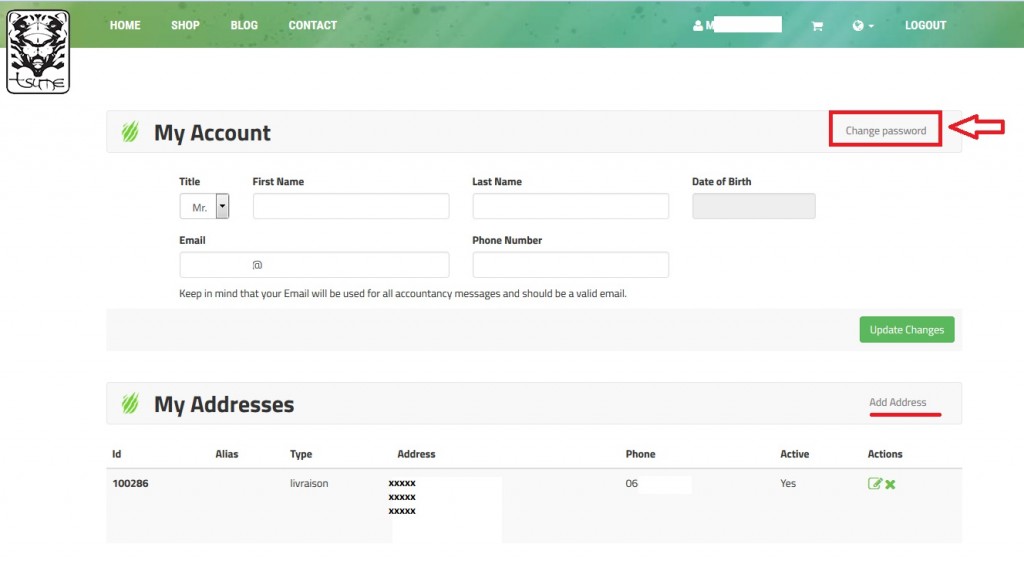Open the Contact page
Image resolution: width=1024 pixels, height=561 pixels.
pyautogui.click(x=313, y=25)
